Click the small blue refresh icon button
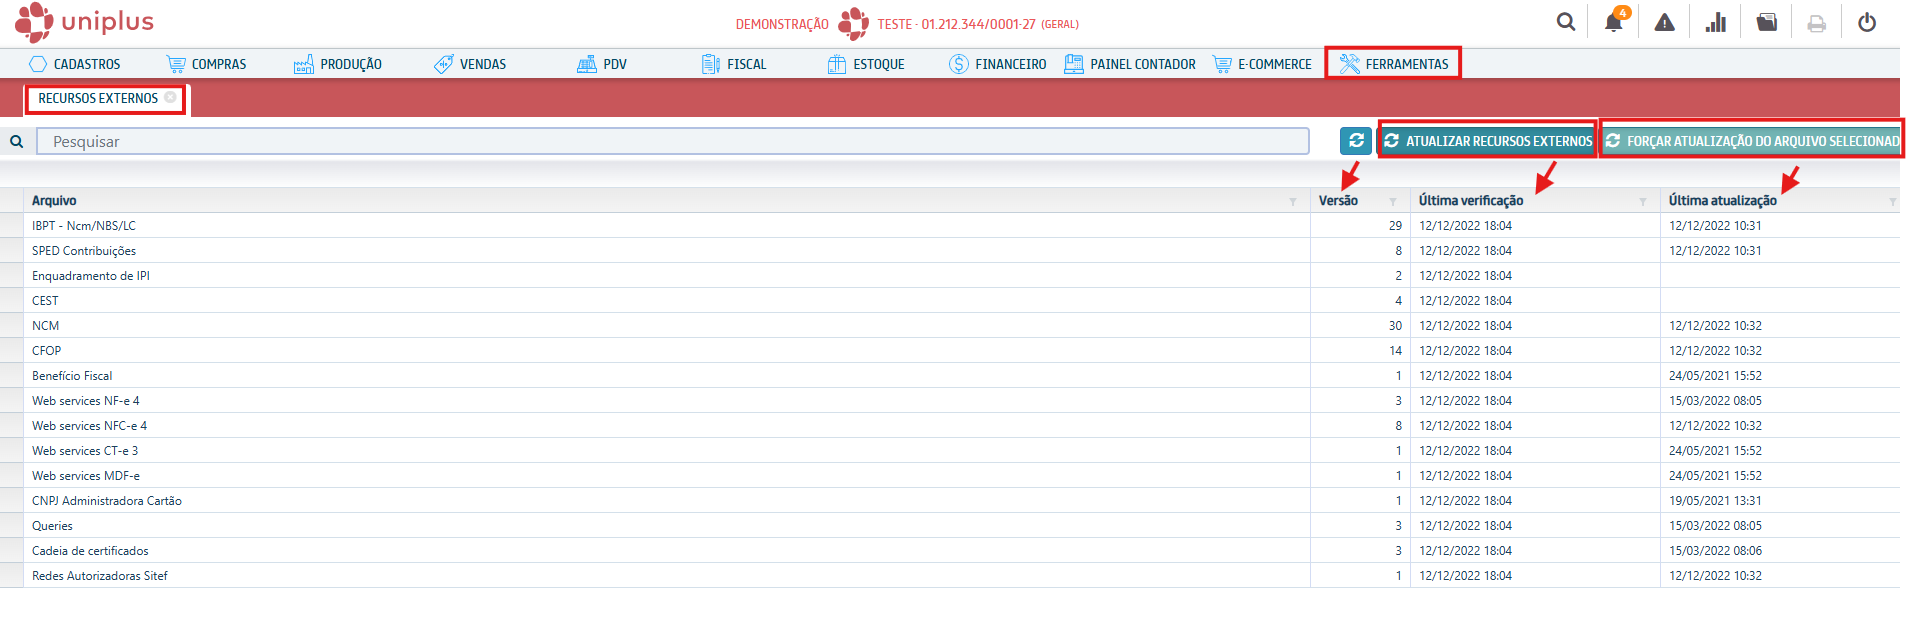1906x624 pixels. point(1356,141)
